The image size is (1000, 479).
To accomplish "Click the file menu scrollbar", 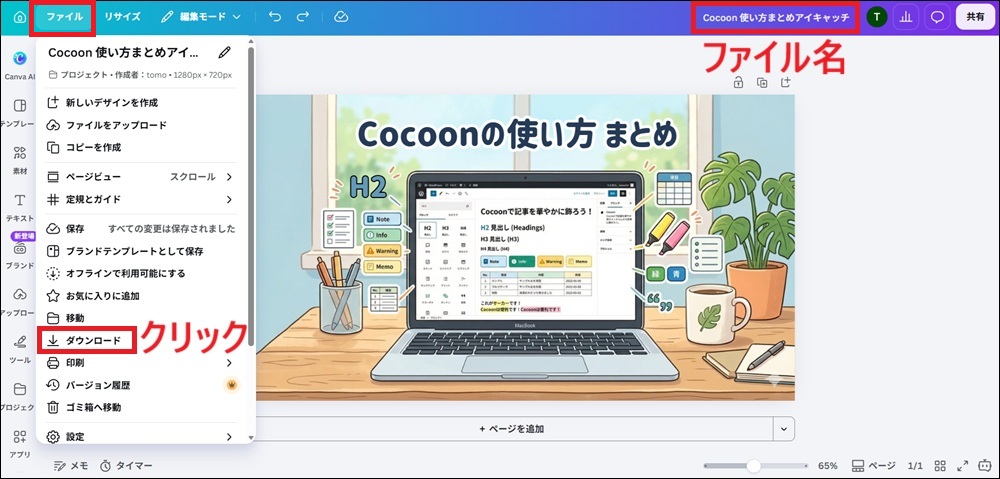I will coord(251,195).
